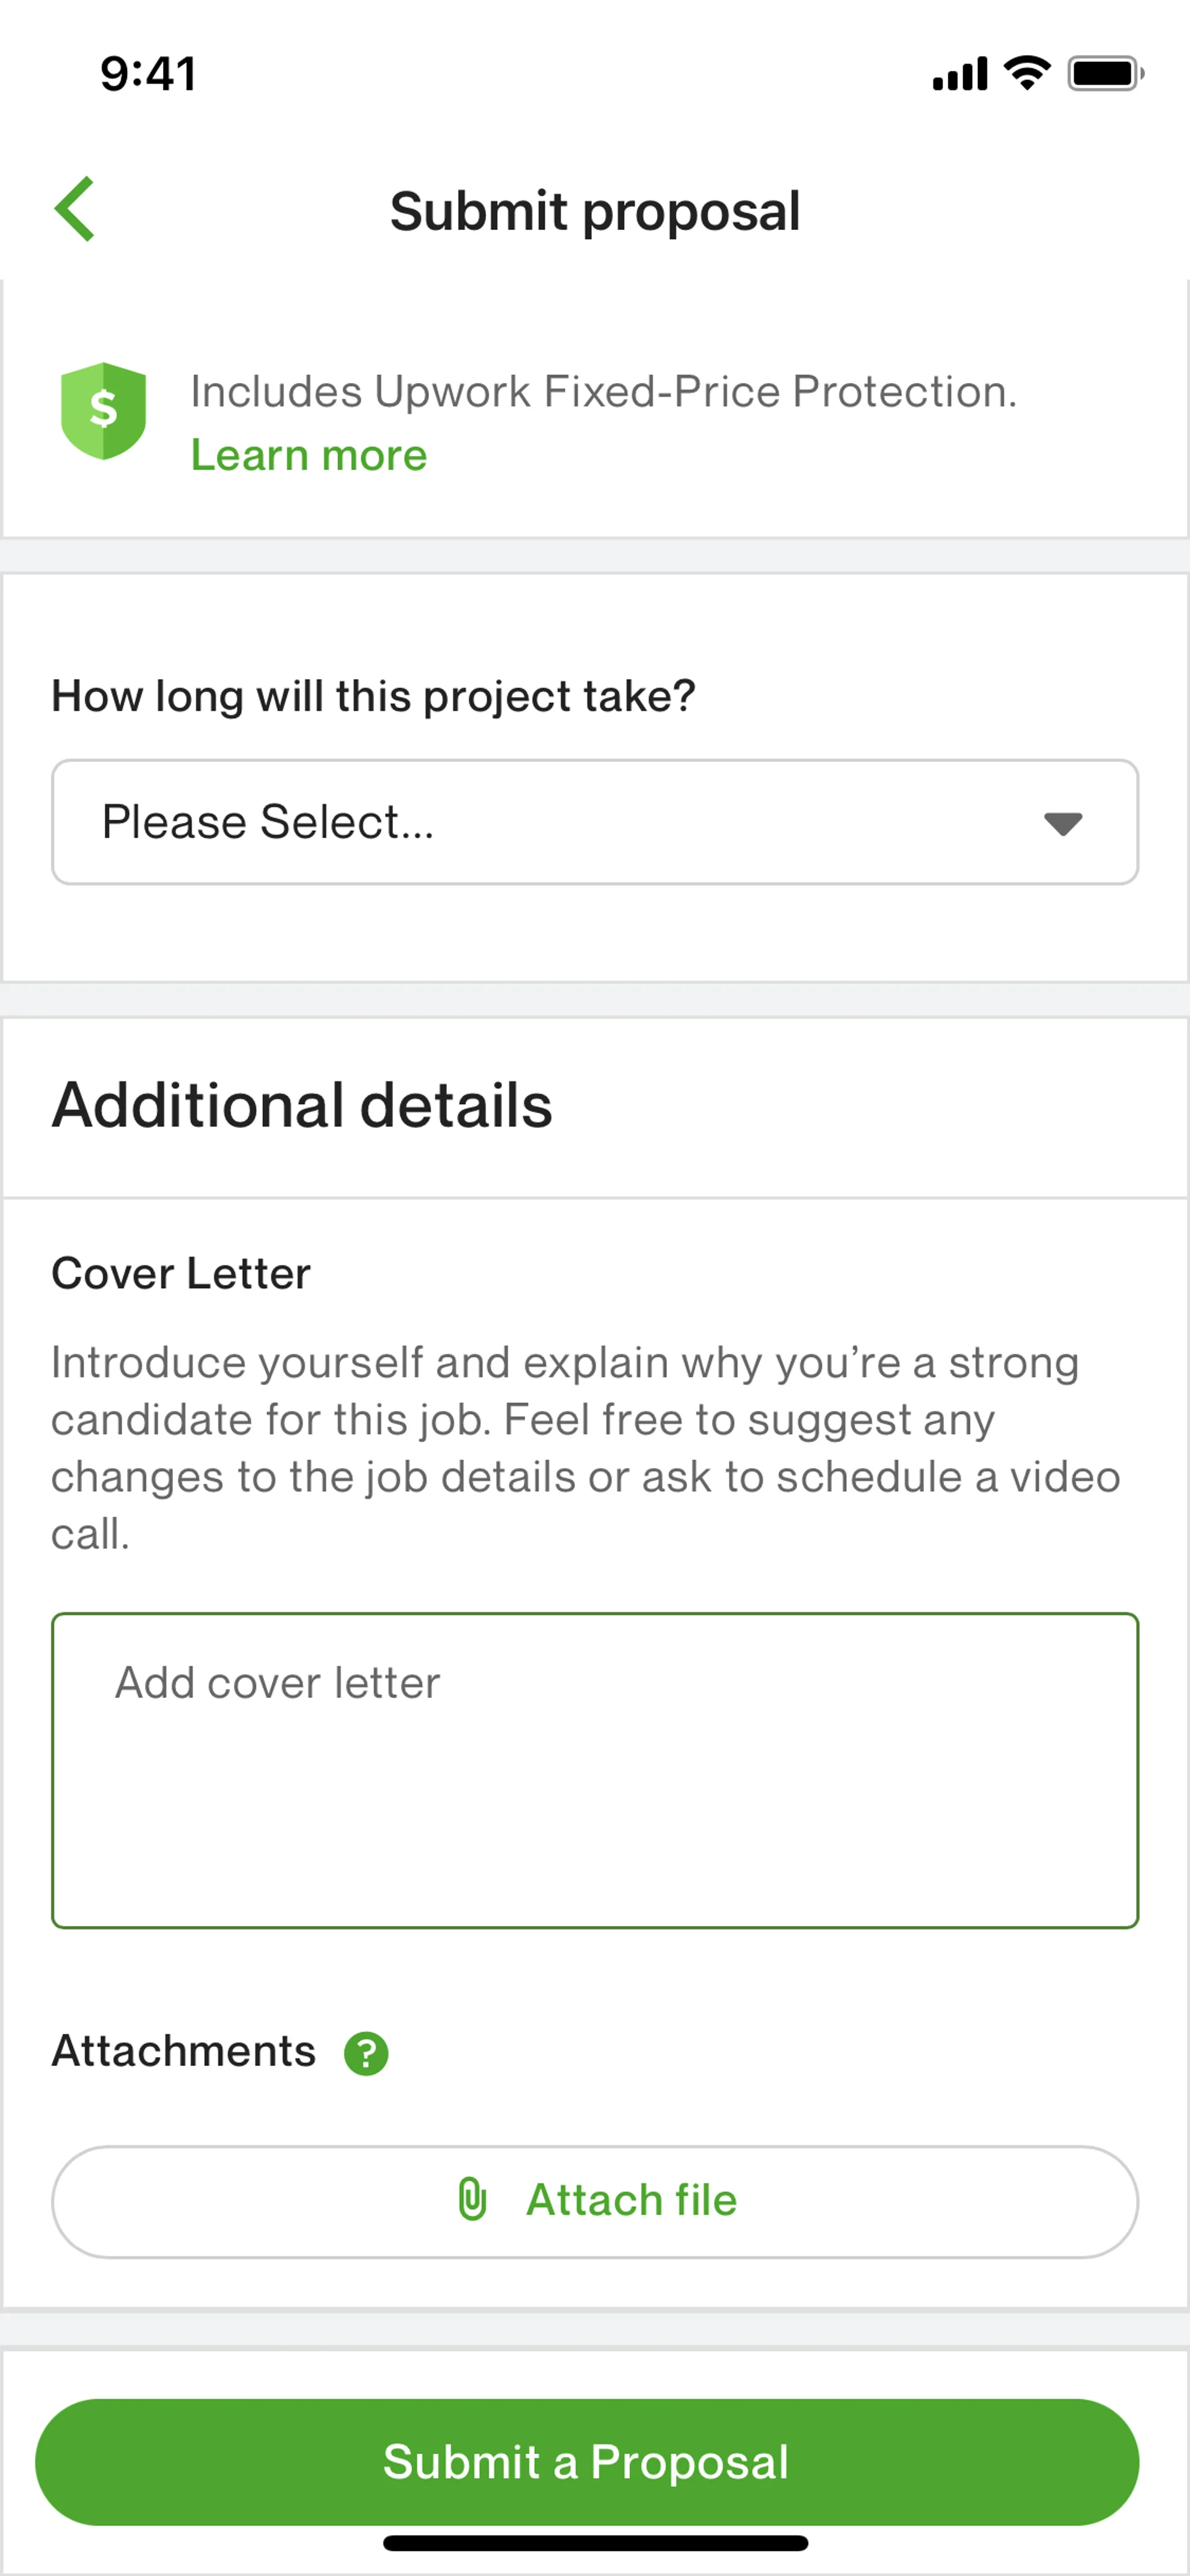
Task: Click the Attach file button
Action: point(595,2201)
